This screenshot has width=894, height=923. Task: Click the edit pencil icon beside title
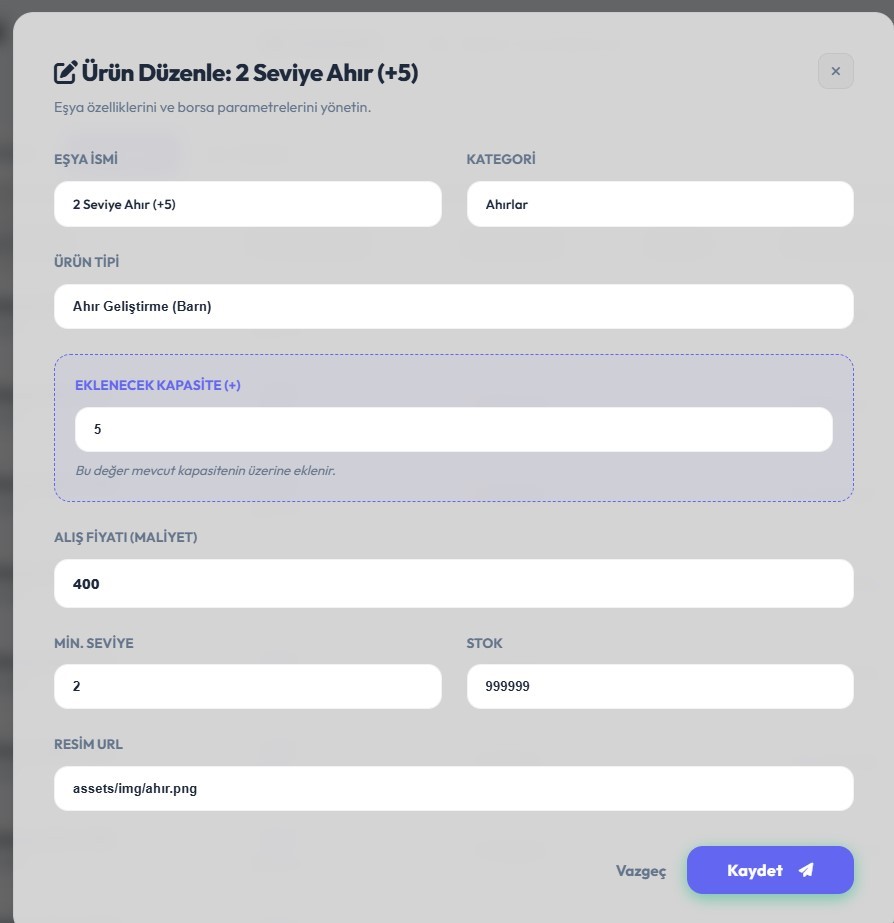pos(65,72)
